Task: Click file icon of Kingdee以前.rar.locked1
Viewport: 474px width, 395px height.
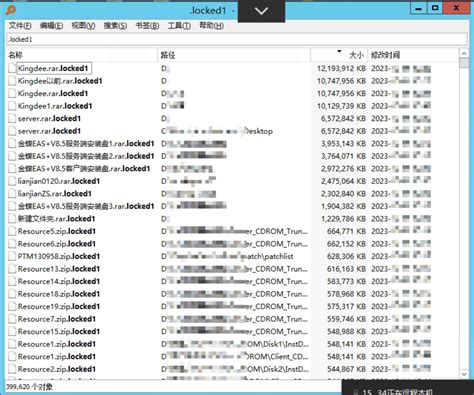Action: 12,81
